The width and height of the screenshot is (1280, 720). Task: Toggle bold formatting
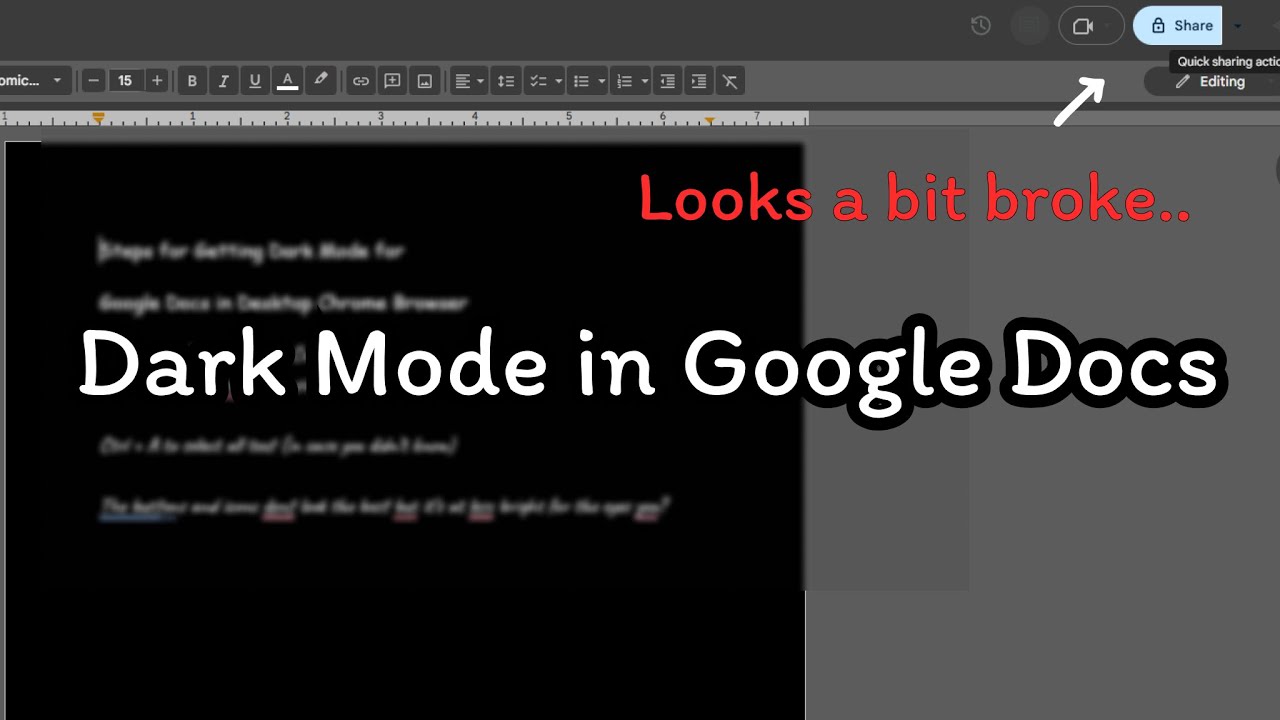tap(192, 81)
